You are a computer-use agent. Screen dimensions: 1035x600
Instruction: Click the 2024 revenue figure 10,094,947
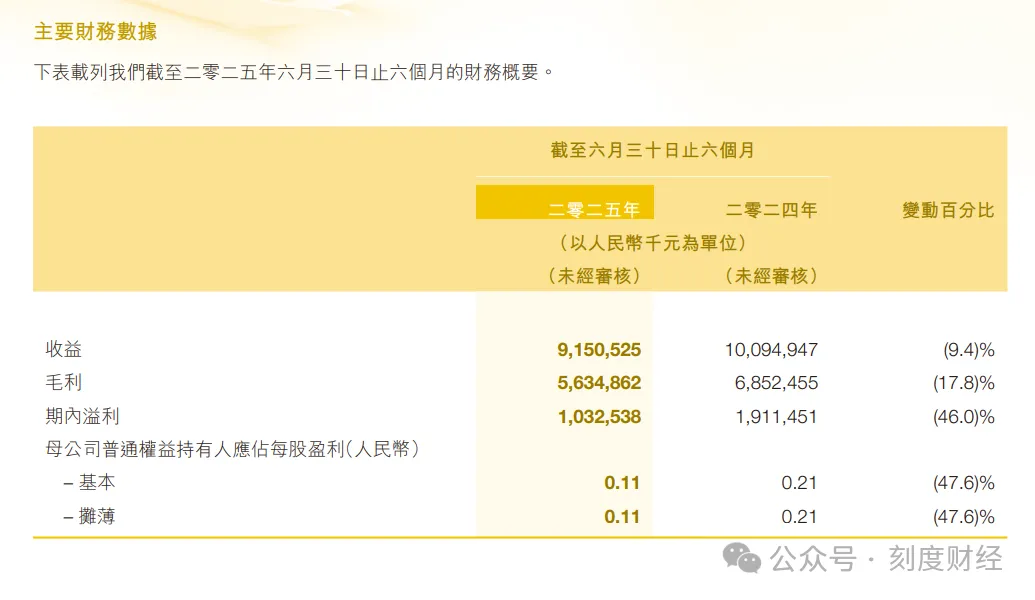pos(770,350)
